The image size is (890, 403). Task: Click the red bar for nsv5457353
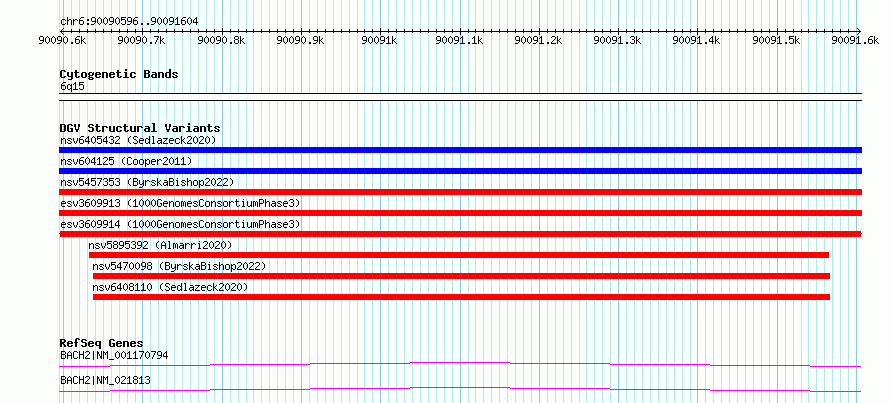click(x=460, y=192)
